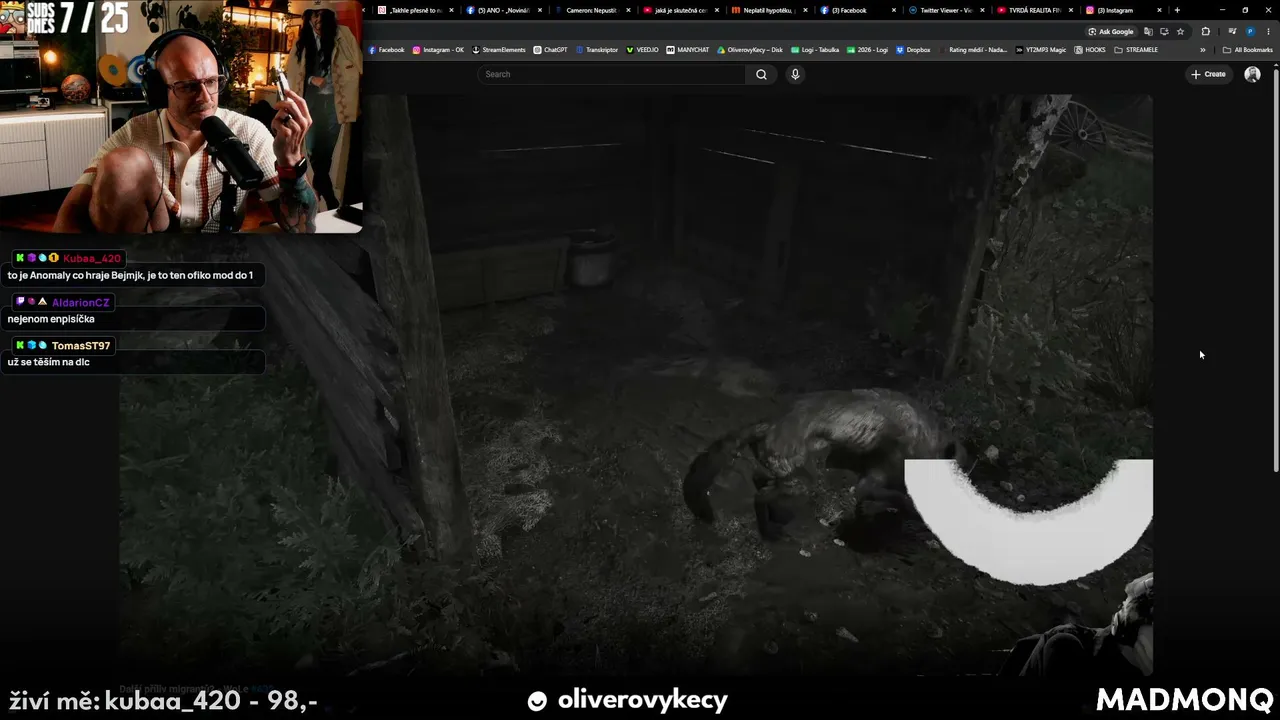
Task: Open the translate page icon
Action: click(1148, 31)
